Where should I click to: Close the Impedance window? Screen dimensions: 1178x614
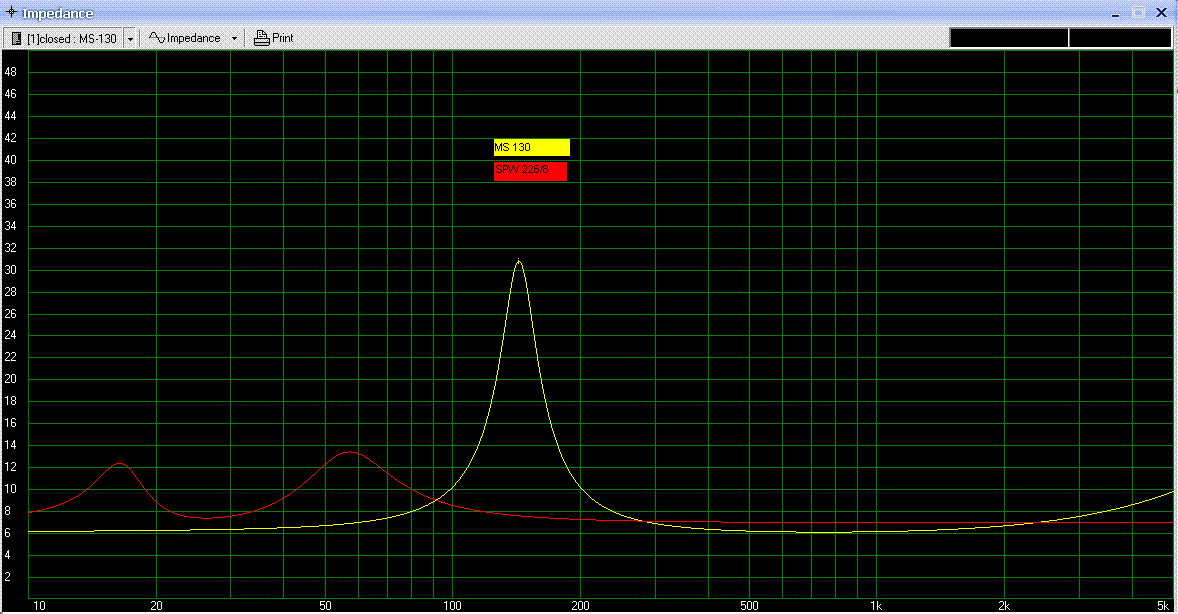pyautogui.click(x=1161, y=13)
